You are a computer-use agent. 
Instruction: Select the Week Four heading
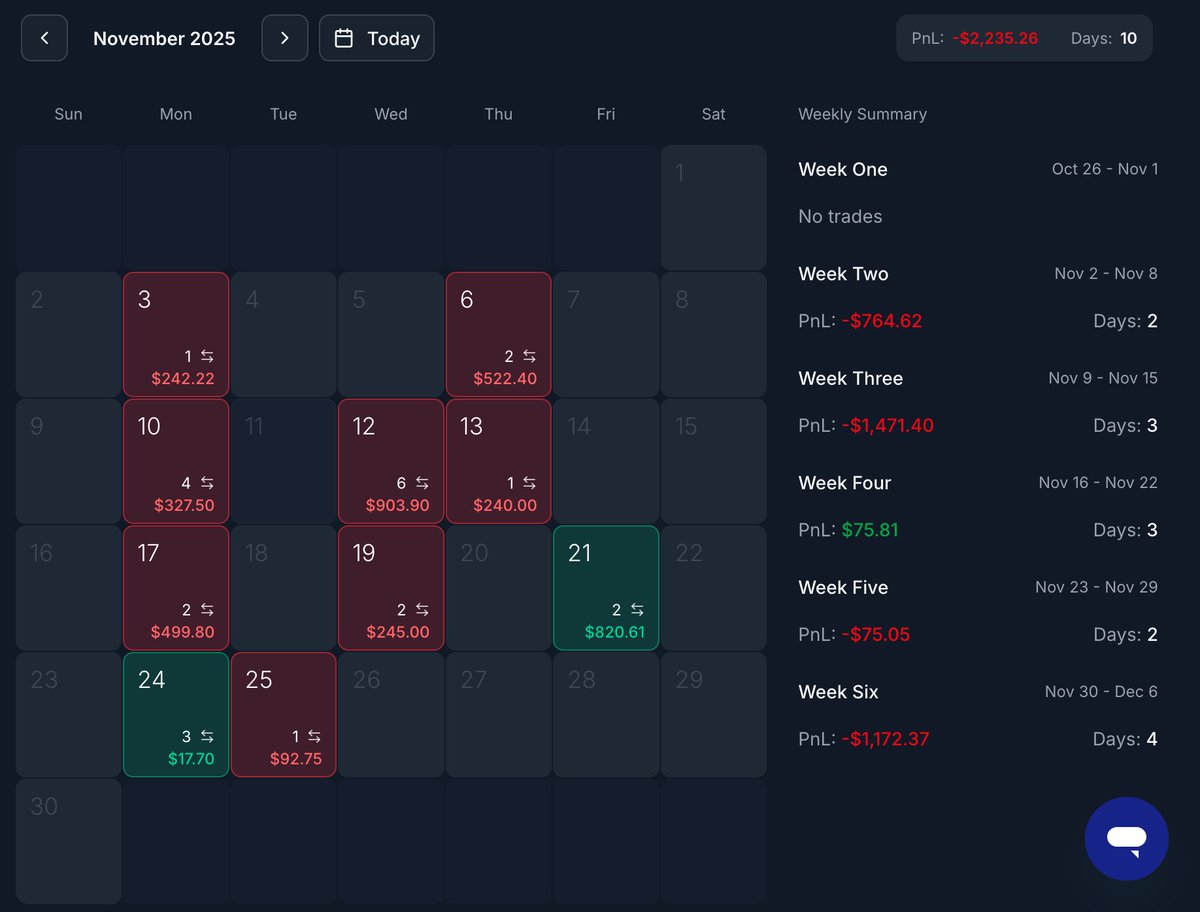[844, 483]
